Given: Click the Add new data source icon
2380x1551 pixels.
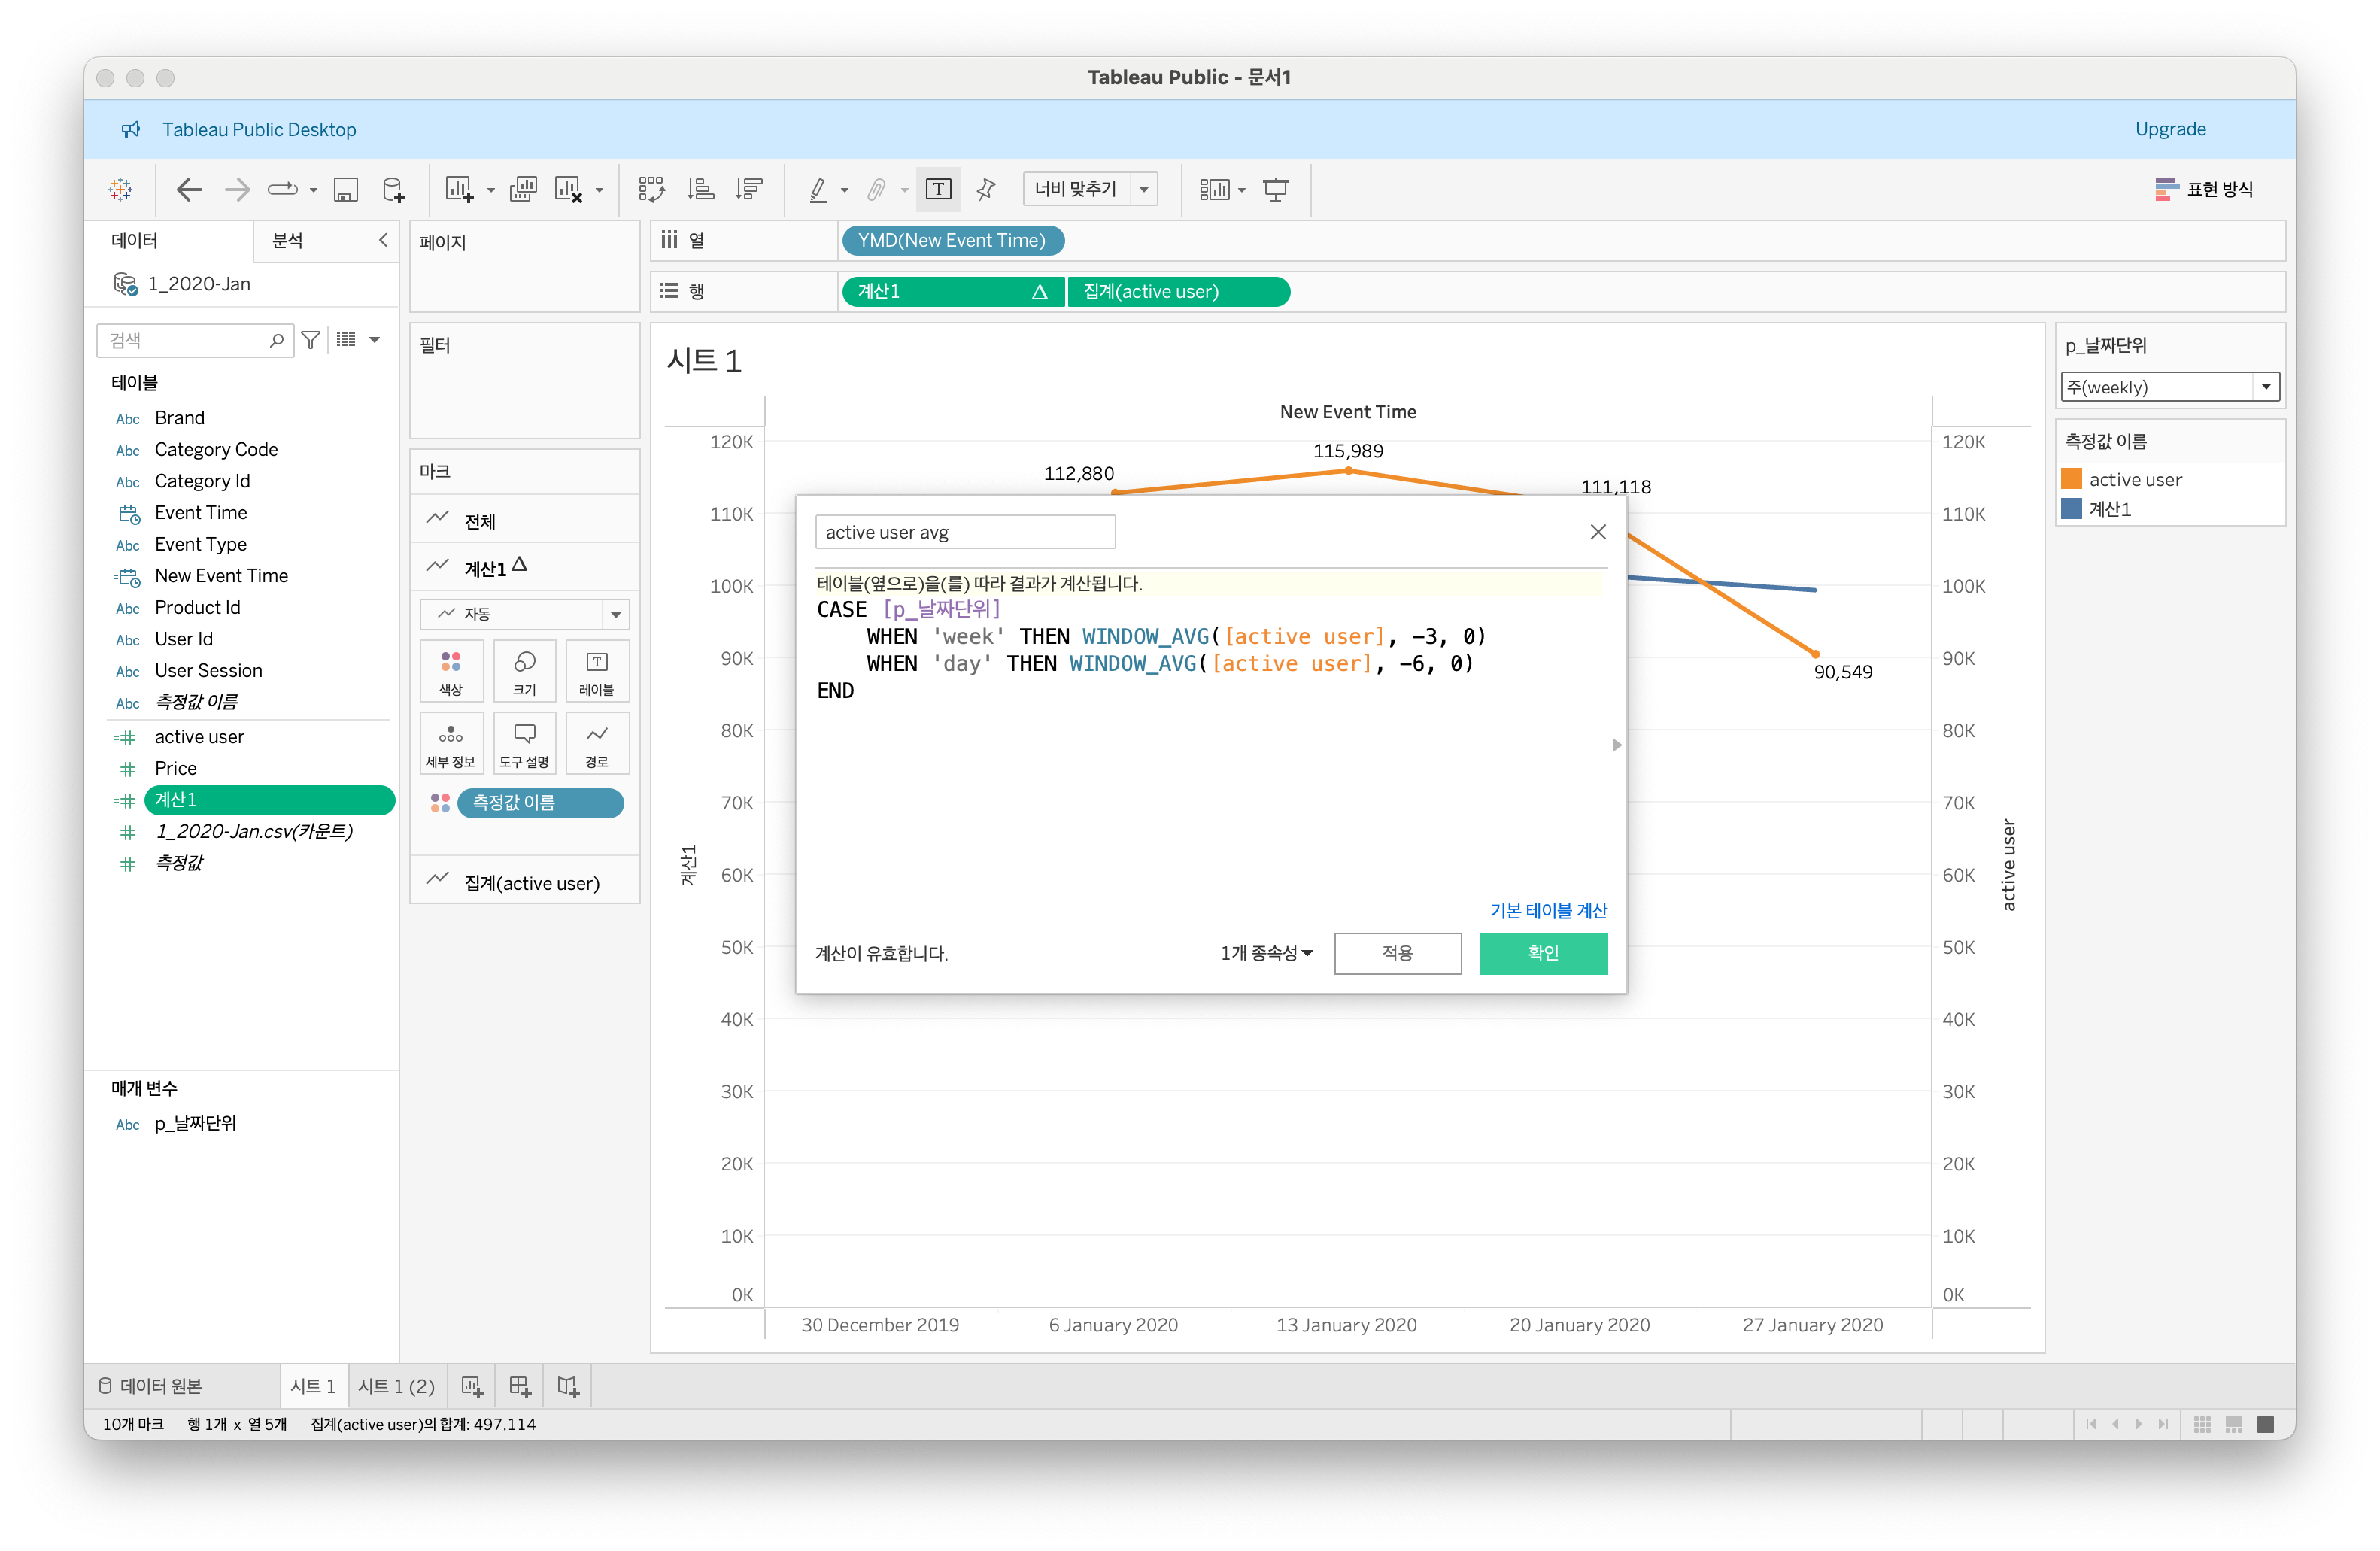Looking at the screenshot, I should point(394,189).
